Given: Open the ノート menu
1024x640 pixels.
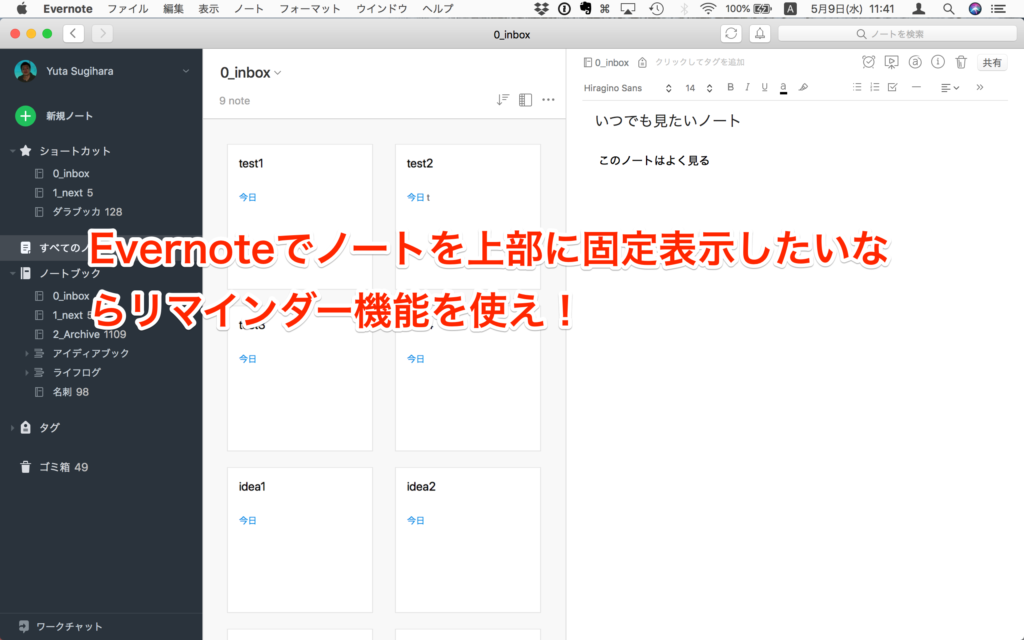Looking at the screenshot, I should click(x=249, y=8).
